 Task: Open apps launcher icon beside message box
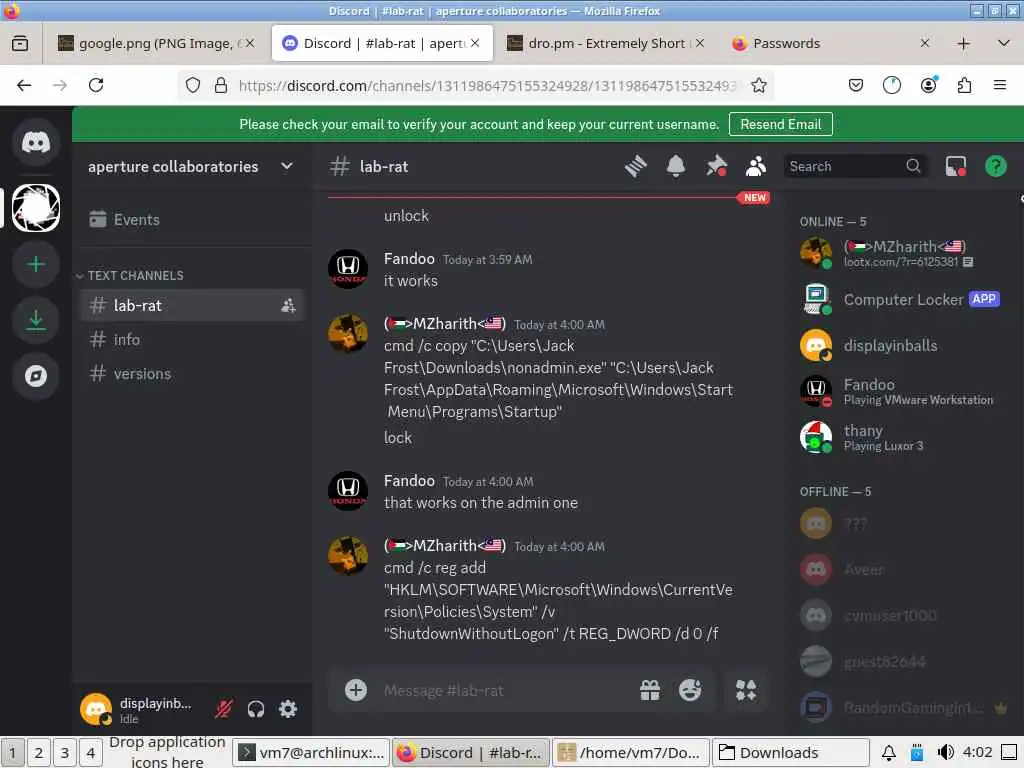click(x=746, y=690)
